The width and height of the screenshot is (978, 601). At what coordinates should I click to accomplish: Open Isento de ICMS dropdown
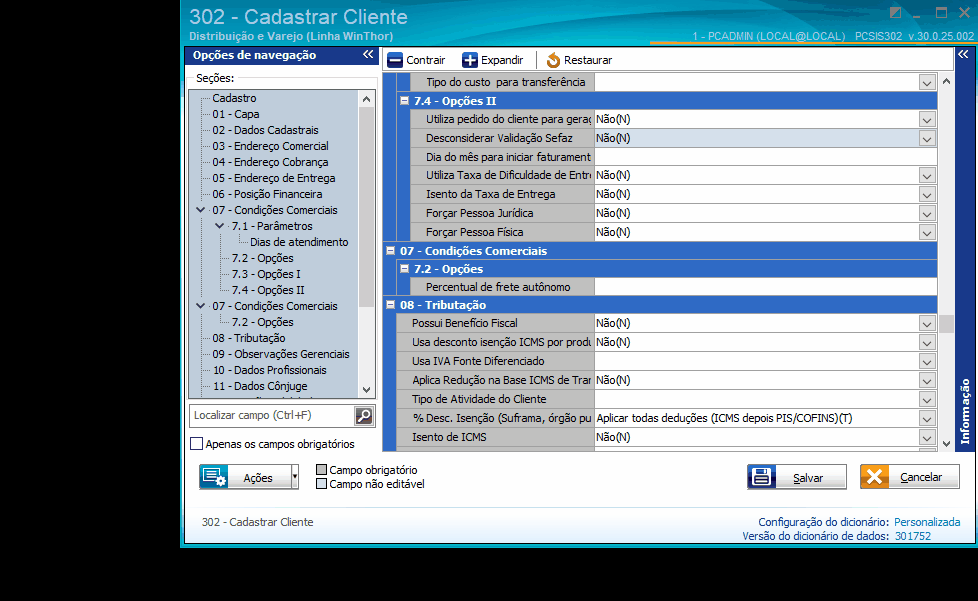click(x=927, y=438)
